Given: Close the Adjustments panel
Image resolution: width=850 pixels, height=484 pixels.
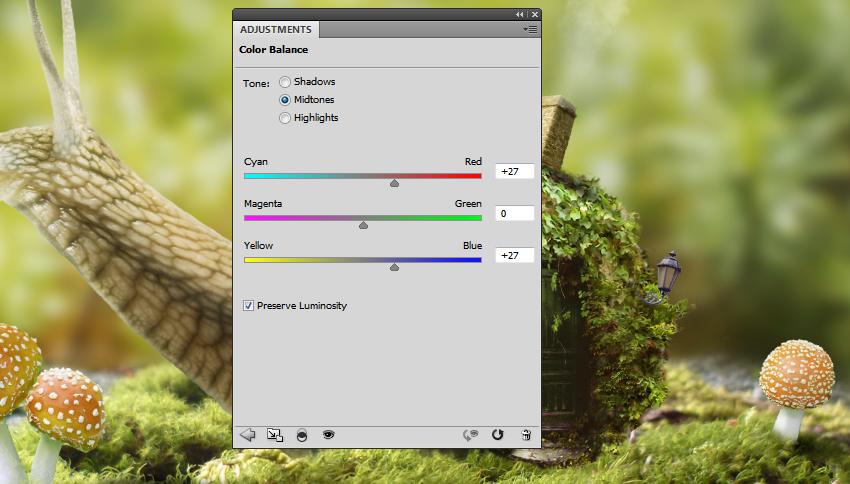Looking at the screenshot, I should tap(535, 15).
